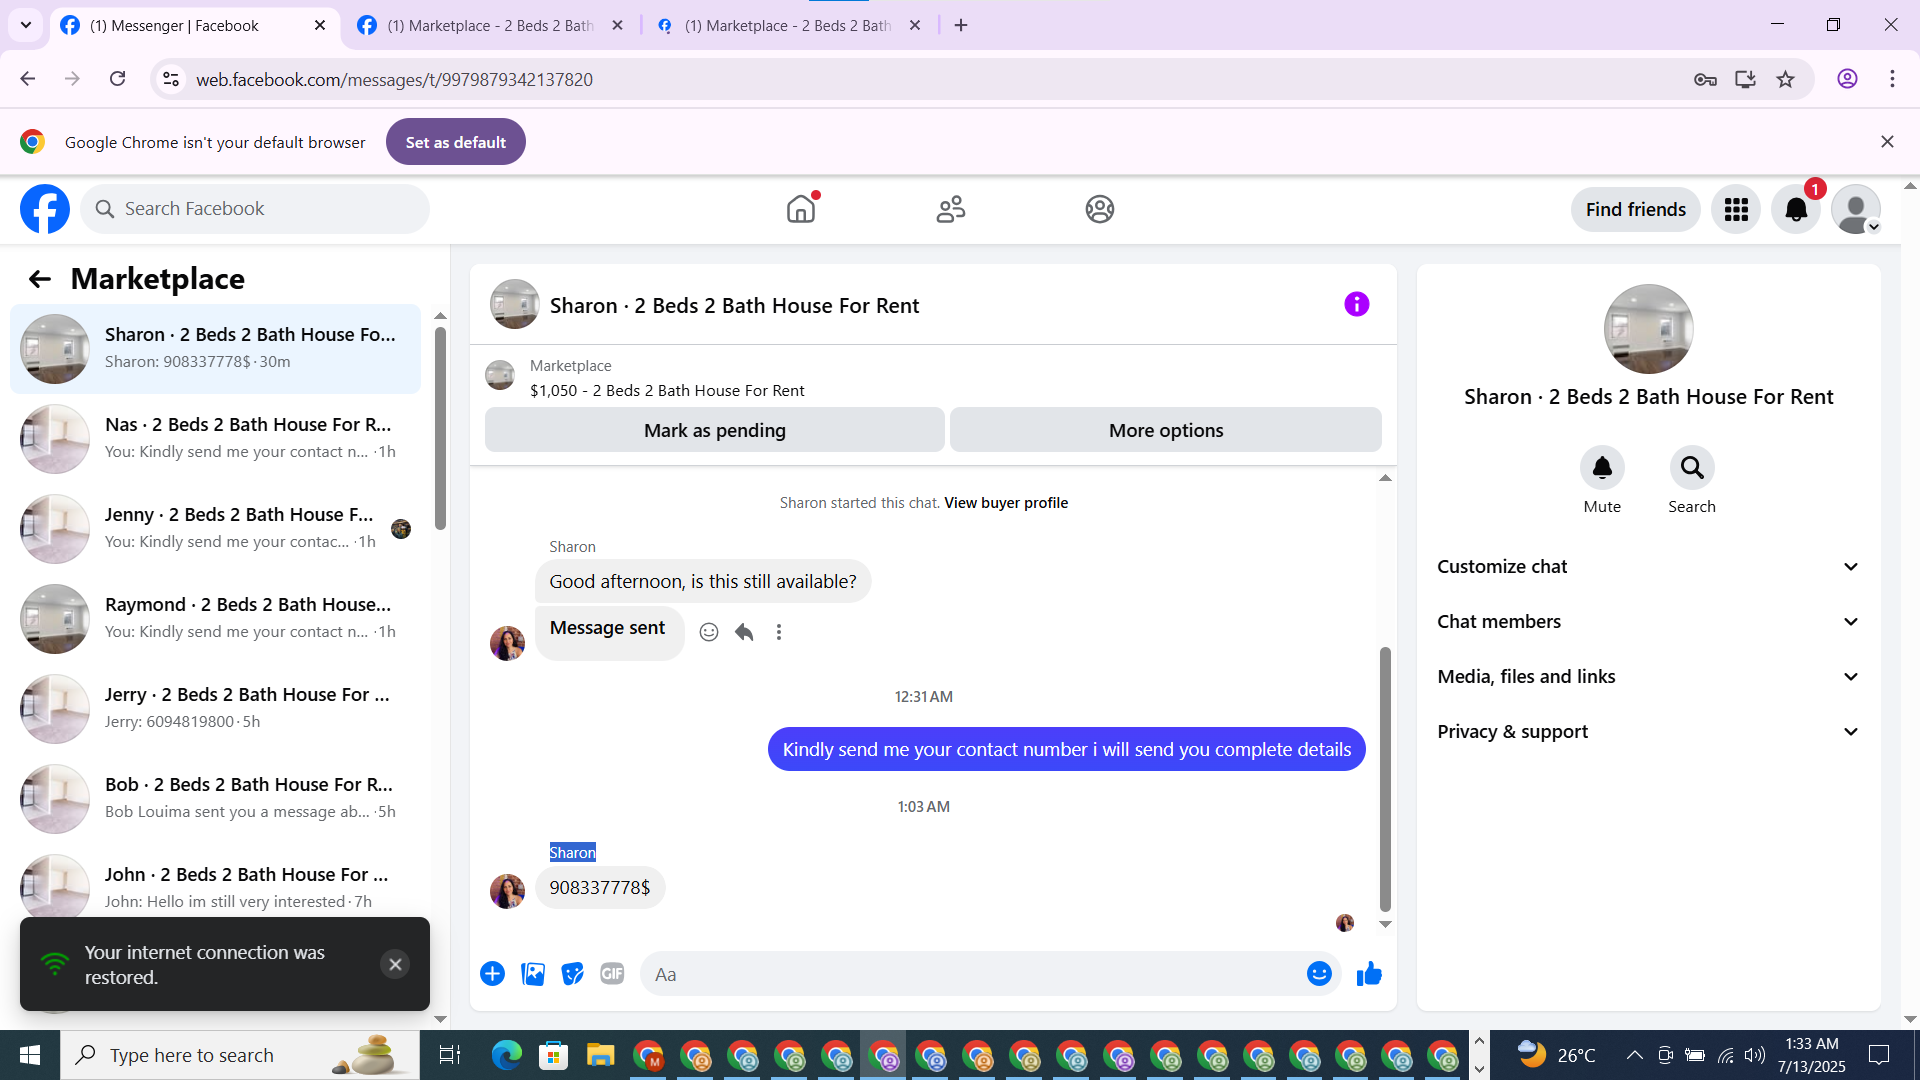Click the thumbs-up like send icon
This screenshot has width=1920, height=1080.
coord(1369,974)
